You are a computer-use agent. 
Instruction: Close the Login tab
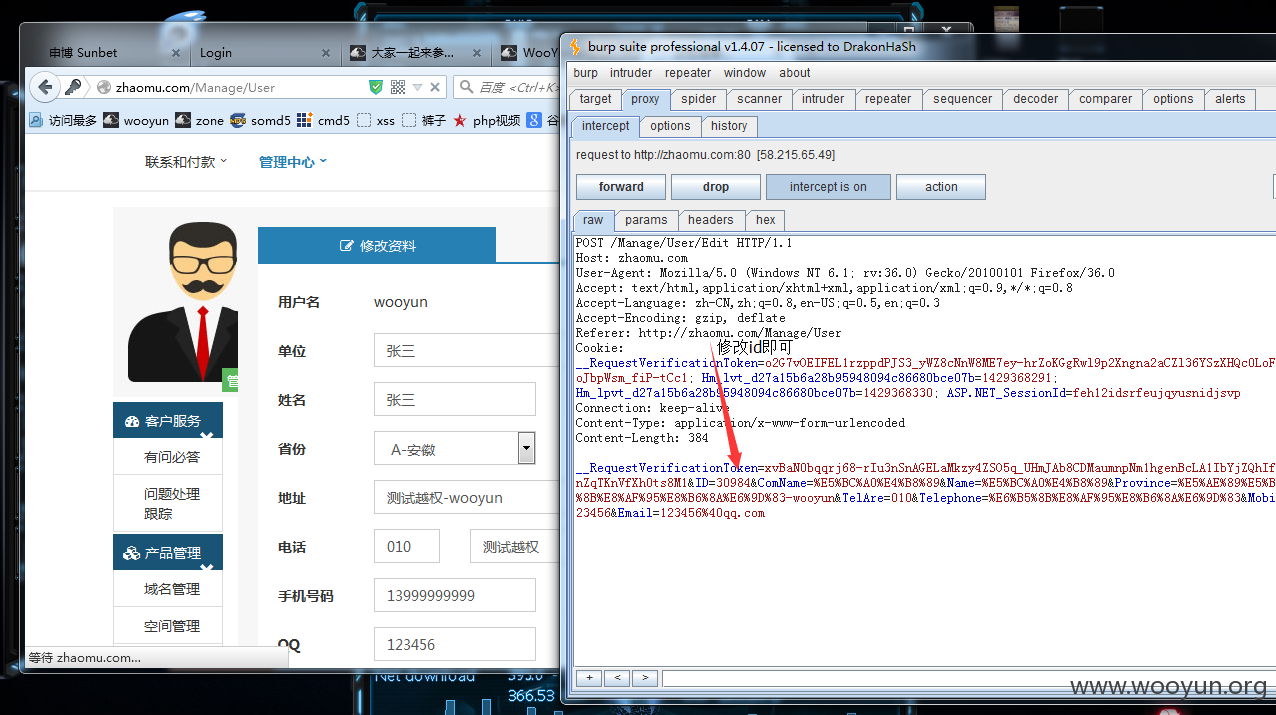327,53
